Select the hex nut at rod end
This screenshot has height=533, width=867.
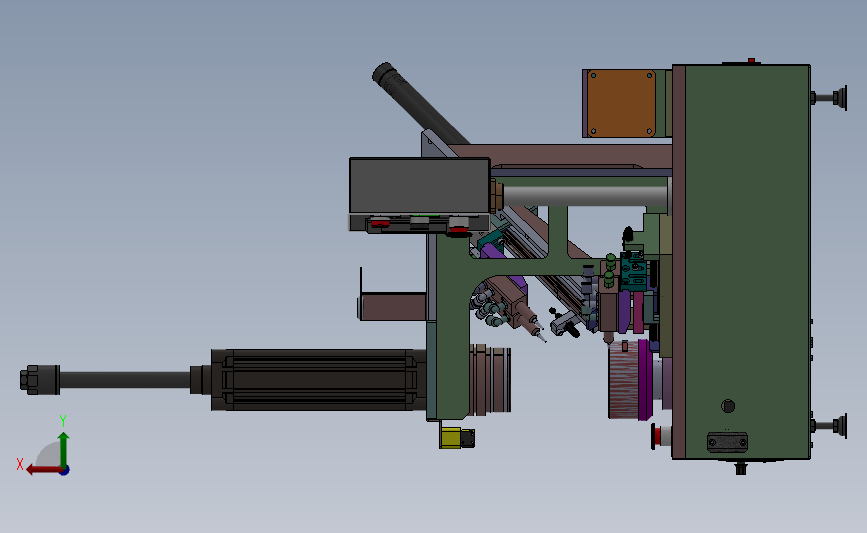click(x=30, y=380)
